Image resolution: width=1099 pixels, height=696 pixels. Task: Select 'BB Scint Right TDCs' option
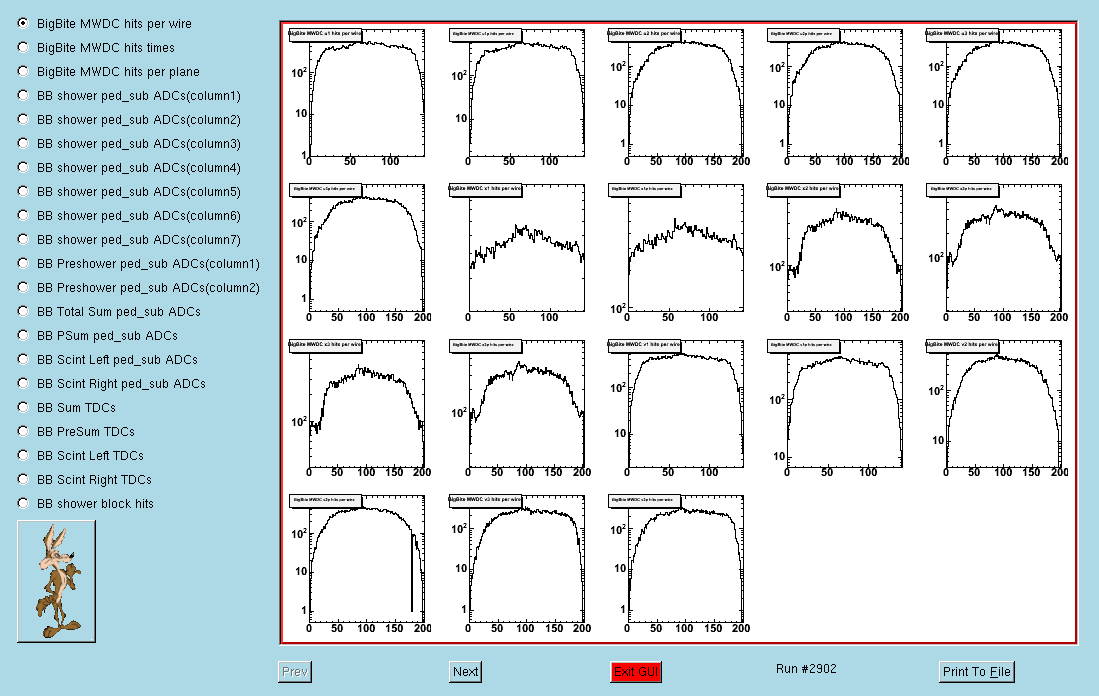23,479
